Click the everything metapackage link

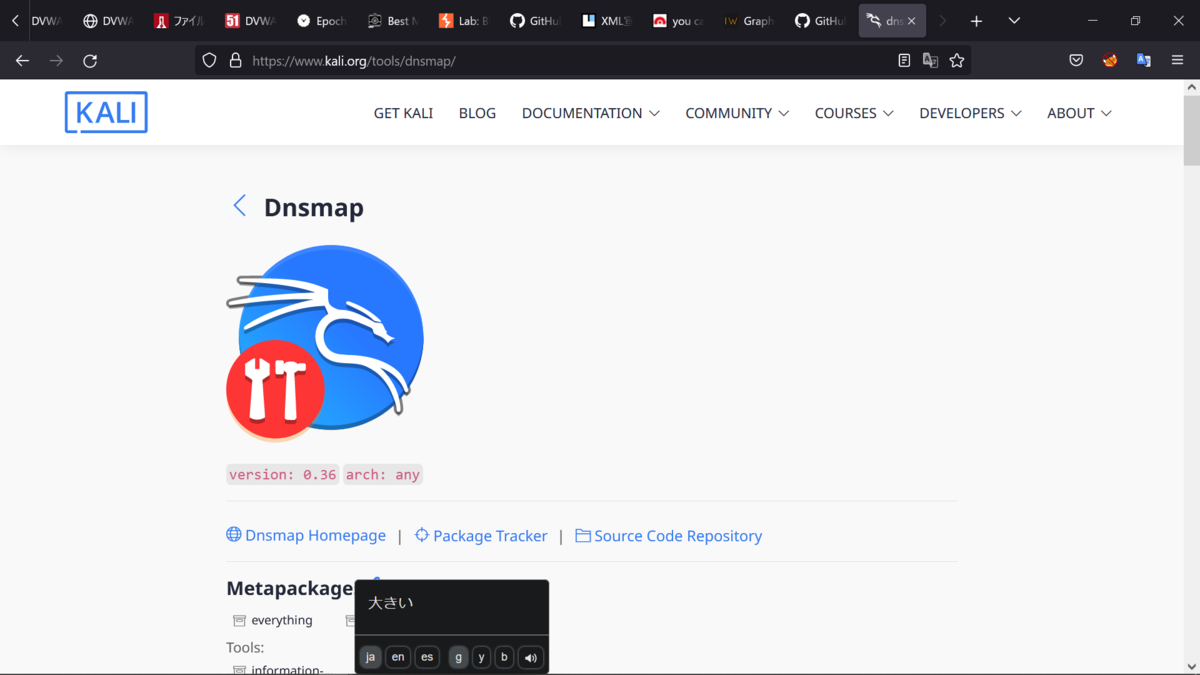[282, 621]
